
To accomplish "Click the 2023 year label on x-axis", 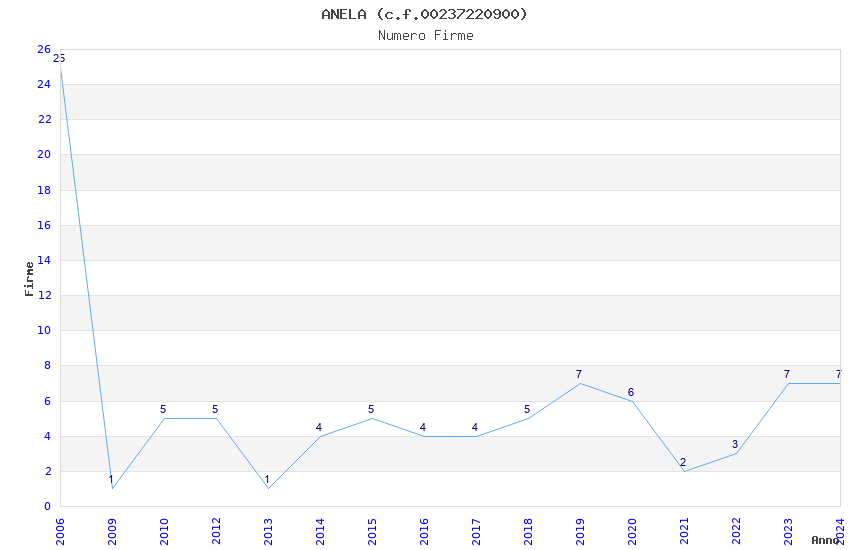I will coord(788,532).
